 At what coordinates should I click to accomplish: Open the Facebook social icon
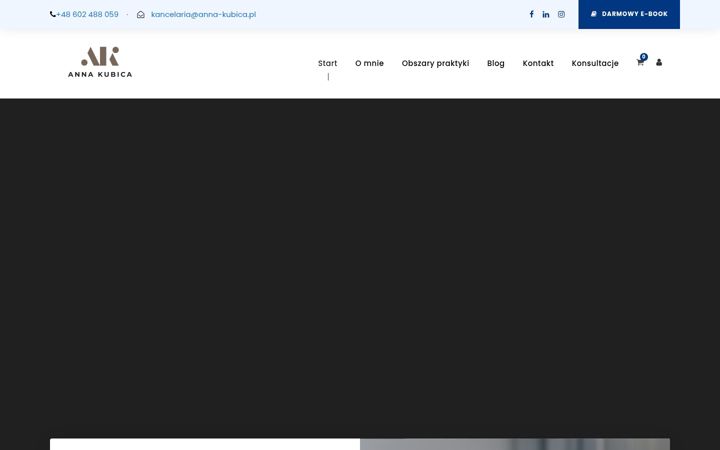531,14
